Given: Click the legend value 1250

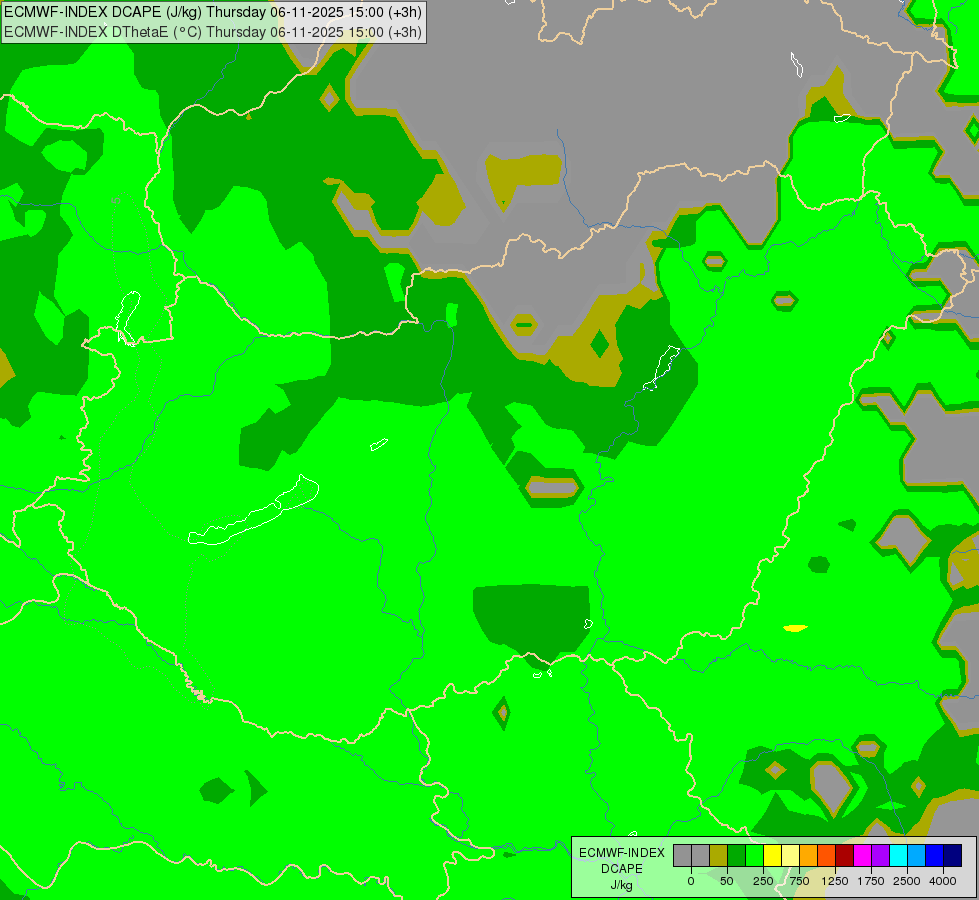Looking at the screenshot, I should pyautogui.click(x=835, y=881).
